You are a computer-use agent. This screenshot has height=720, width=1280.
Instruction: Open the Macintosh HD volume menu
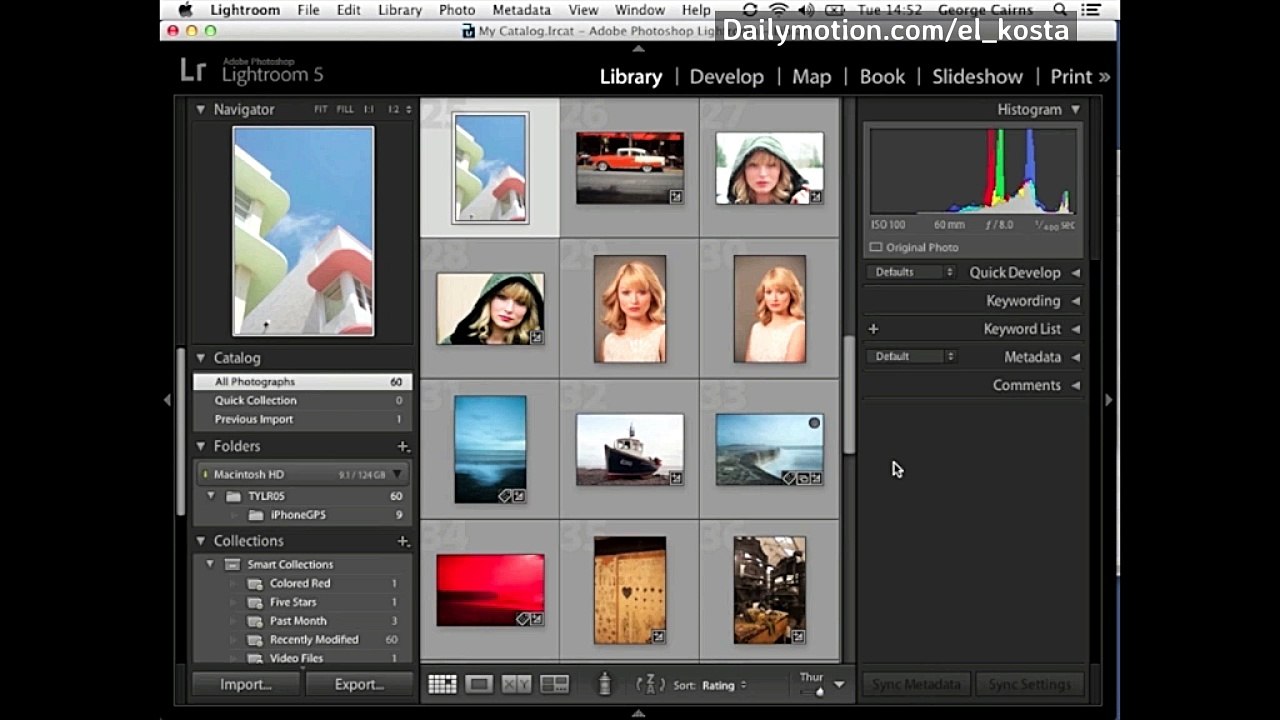397,475
